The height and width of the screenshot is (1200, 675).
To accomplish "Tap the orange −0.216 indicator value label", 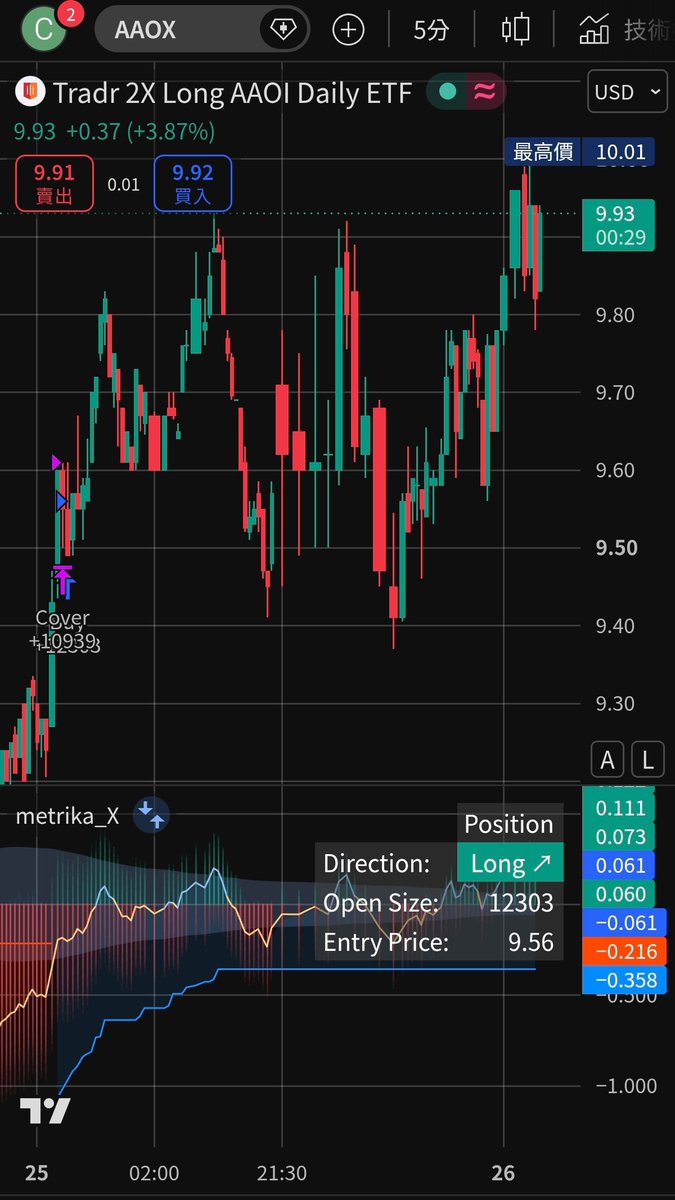I will pyautogui.click(x=622, y=952).
